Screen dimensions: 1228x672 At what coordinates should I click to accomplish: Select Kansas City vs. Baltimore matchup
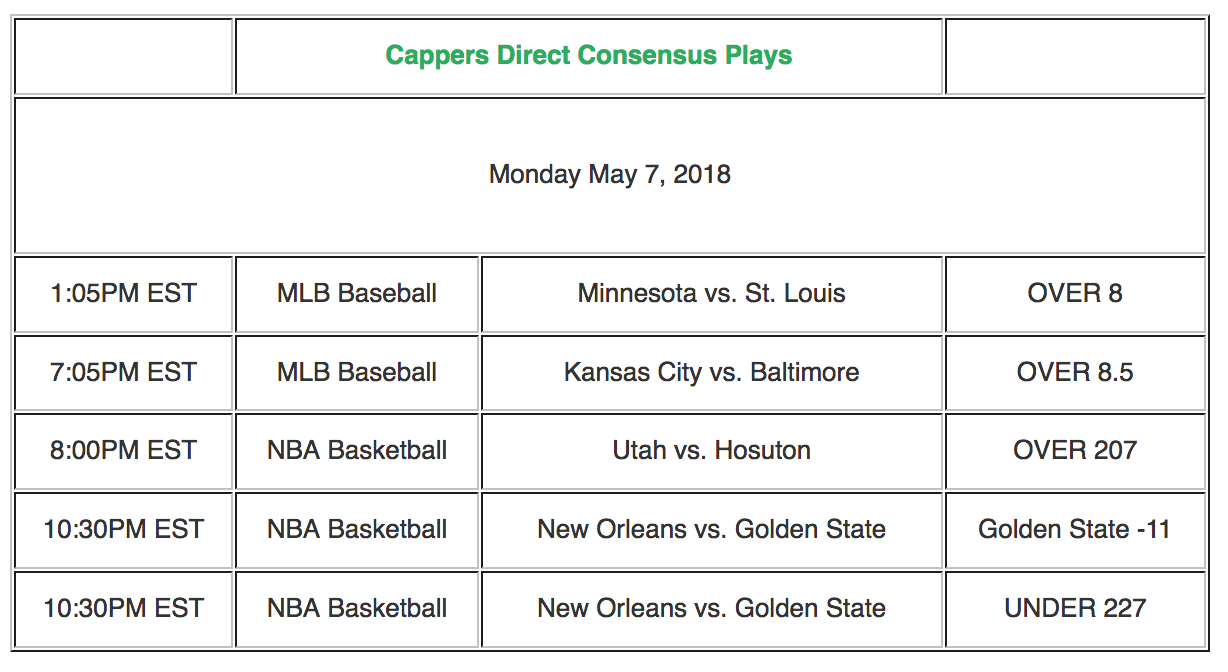[712, 373]
